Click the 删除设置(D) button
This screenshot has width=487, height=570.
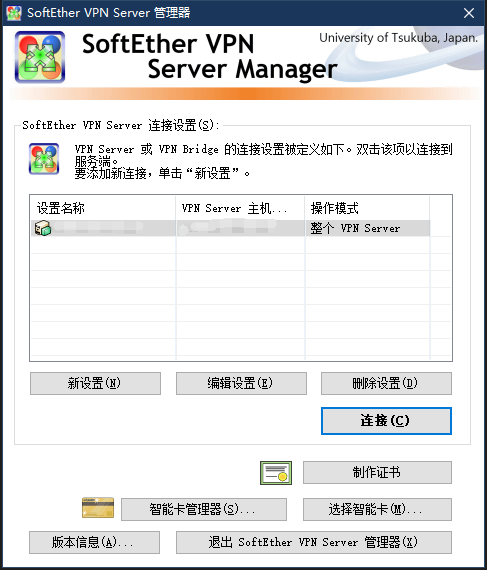(386, 383)
